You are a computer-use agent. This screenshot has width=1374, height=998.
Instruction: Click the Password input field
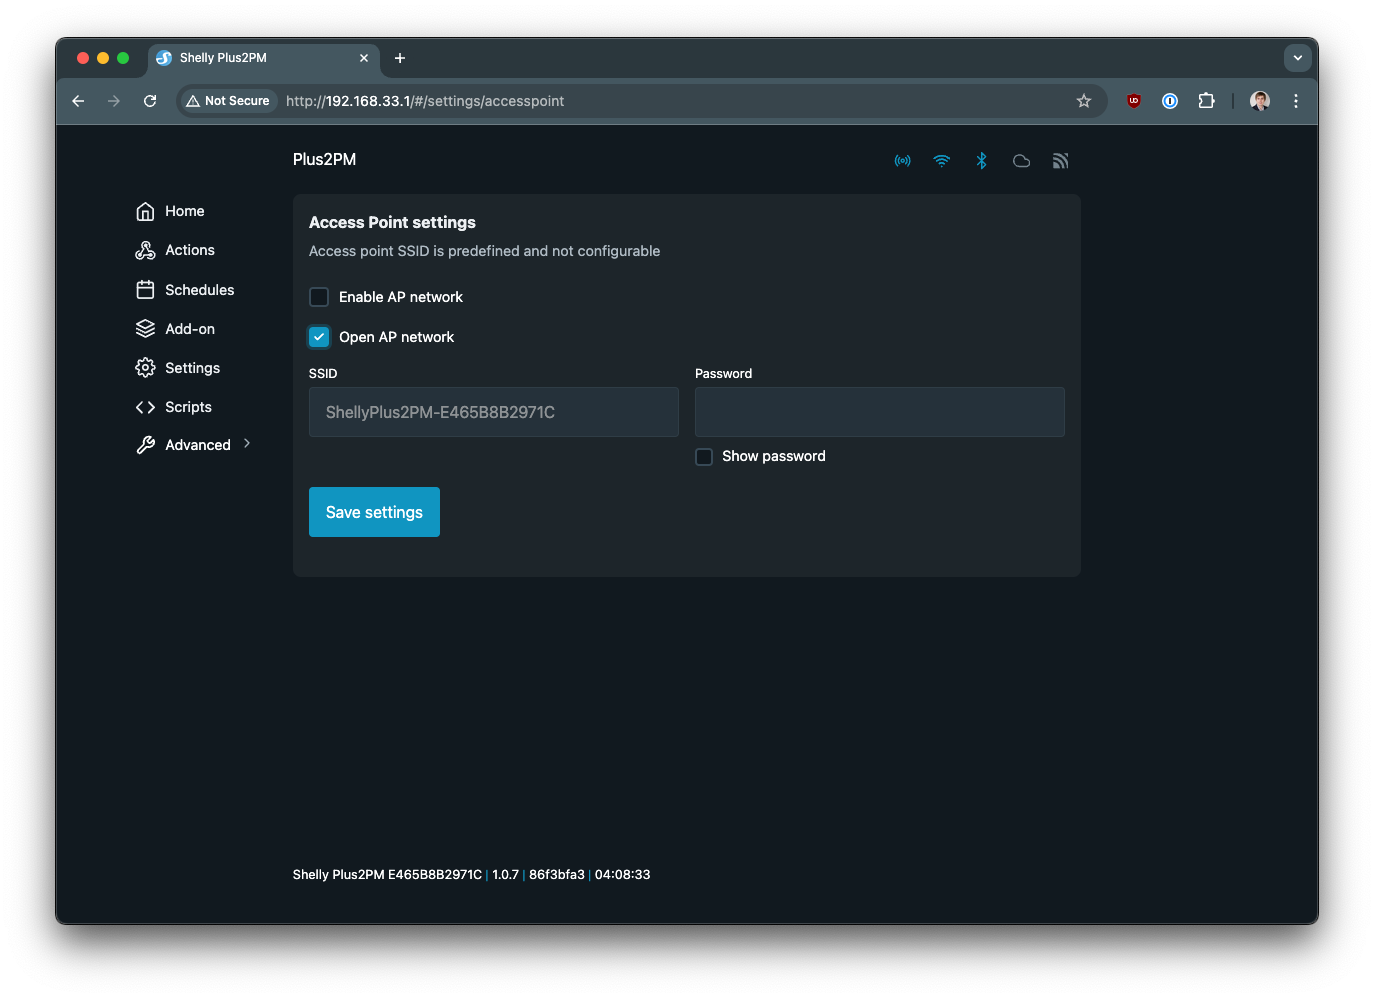pyautogui.click(x=880, y=412)
